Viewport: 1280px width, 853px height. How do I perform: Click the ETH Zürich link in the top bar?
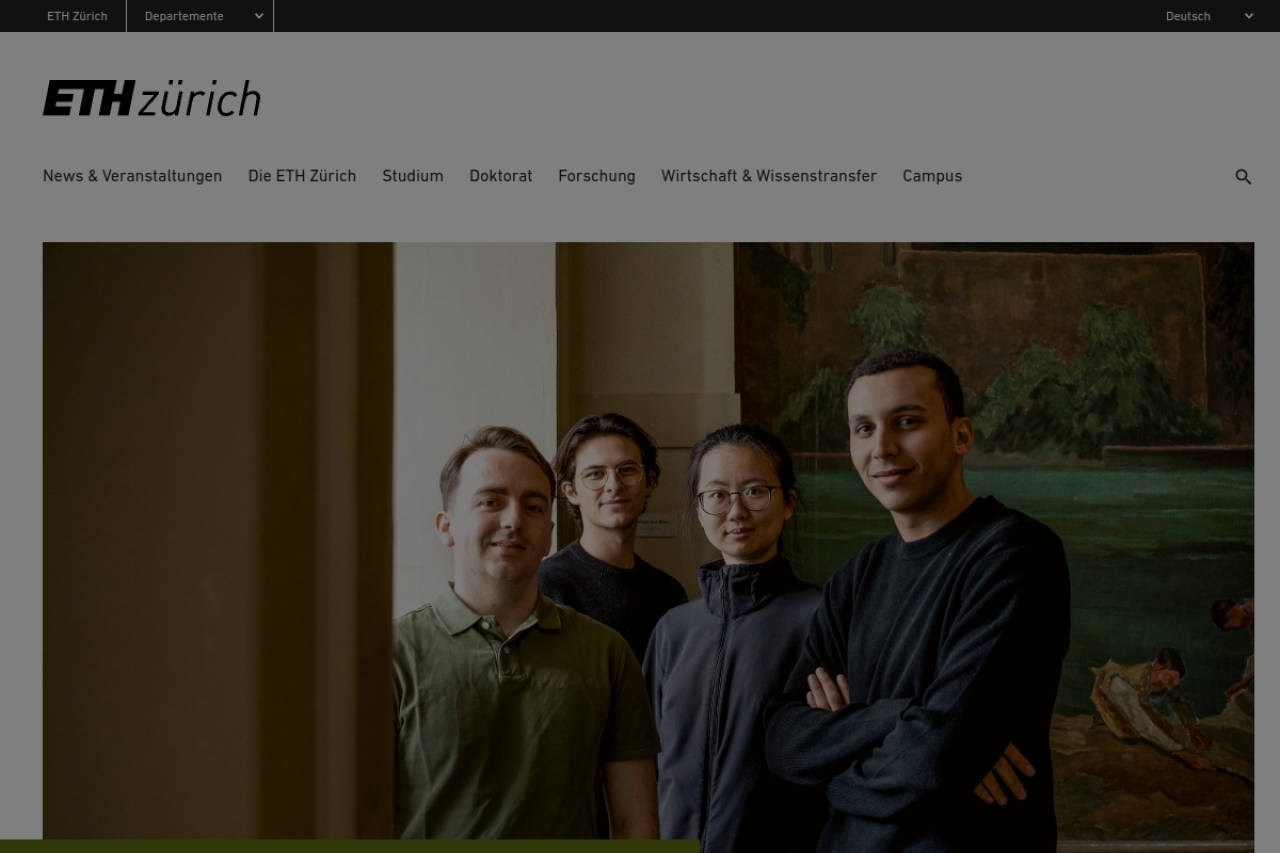click(77, 16)
